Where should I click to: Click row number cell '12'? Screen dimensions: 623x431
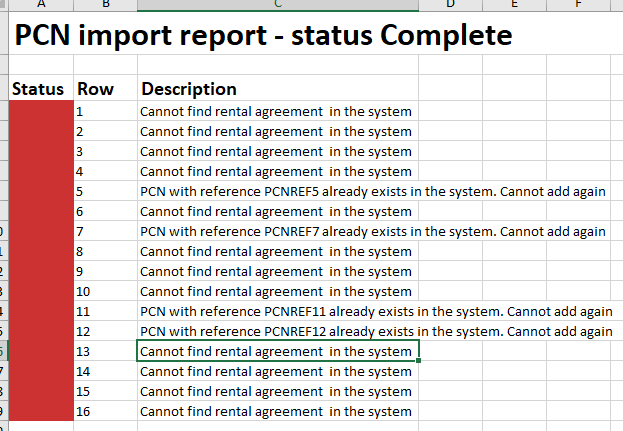click(105, 331)
